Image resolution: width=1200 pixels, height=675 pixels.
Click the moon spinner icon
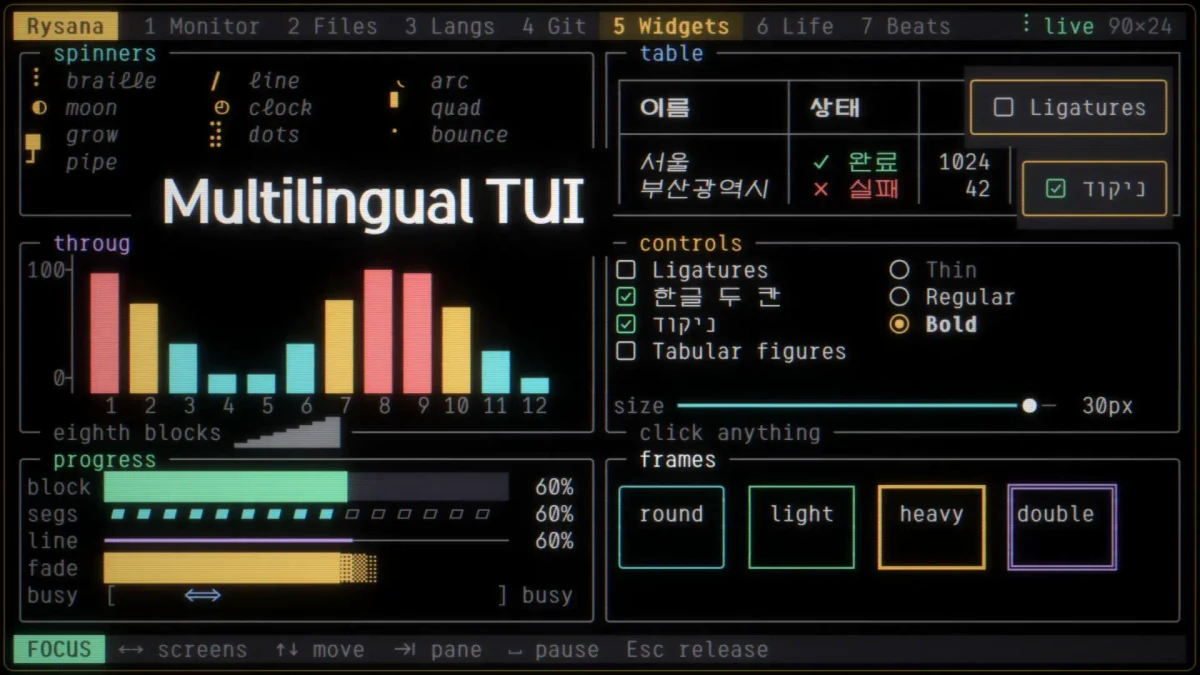[x=40, y=108]
